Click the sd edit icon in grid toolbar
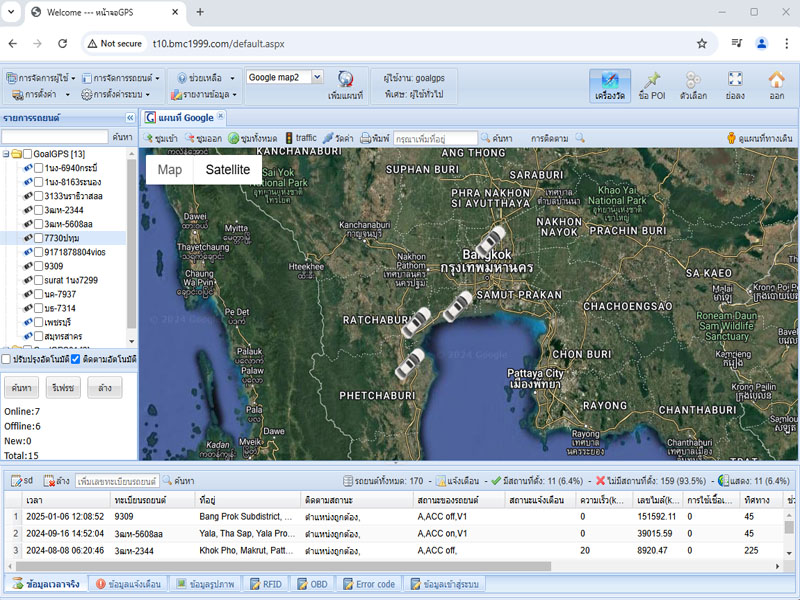This screenshot has width=800, height=600. click(x=21, y=481)
